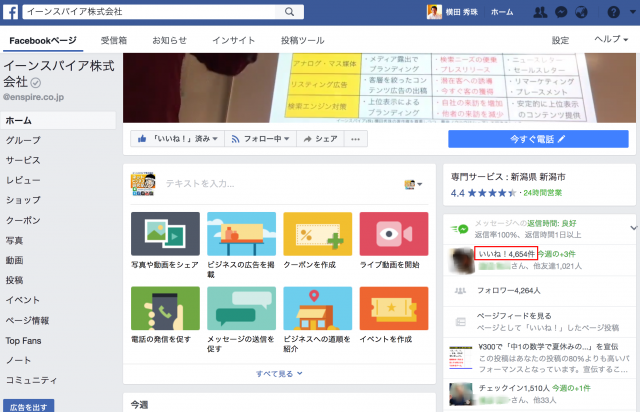This screenshot has width=640, height=412.
Task: Open コミュニティ in the left sidebar
Action: [31, 380]
